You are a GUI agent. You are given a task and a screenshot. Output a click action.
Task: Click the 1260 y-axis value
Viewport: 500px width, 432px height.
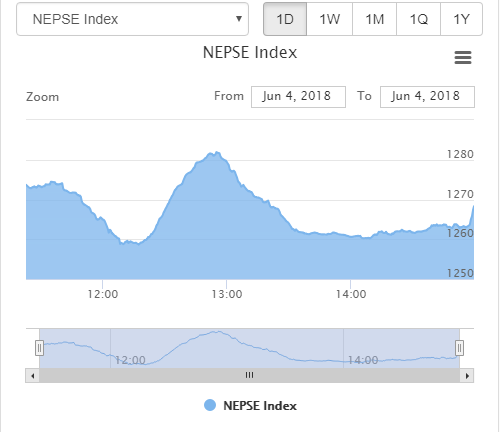click(460, 233)
